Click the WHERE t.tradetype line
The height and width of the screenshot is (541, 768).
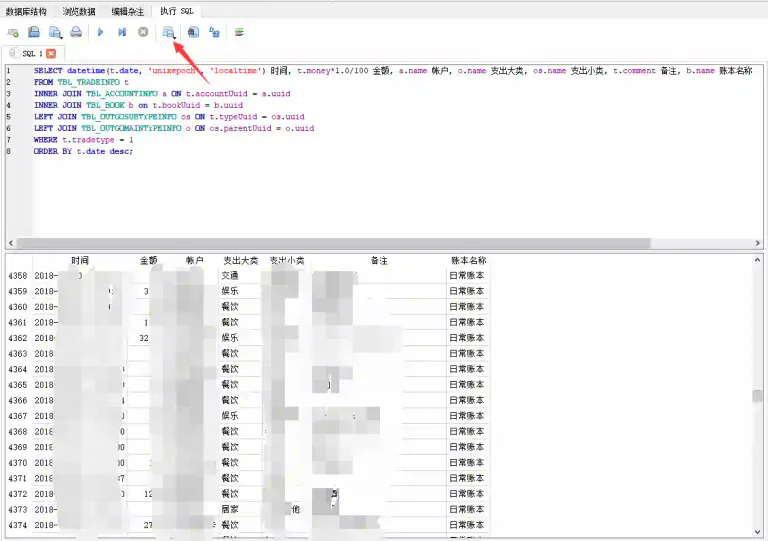83,140
